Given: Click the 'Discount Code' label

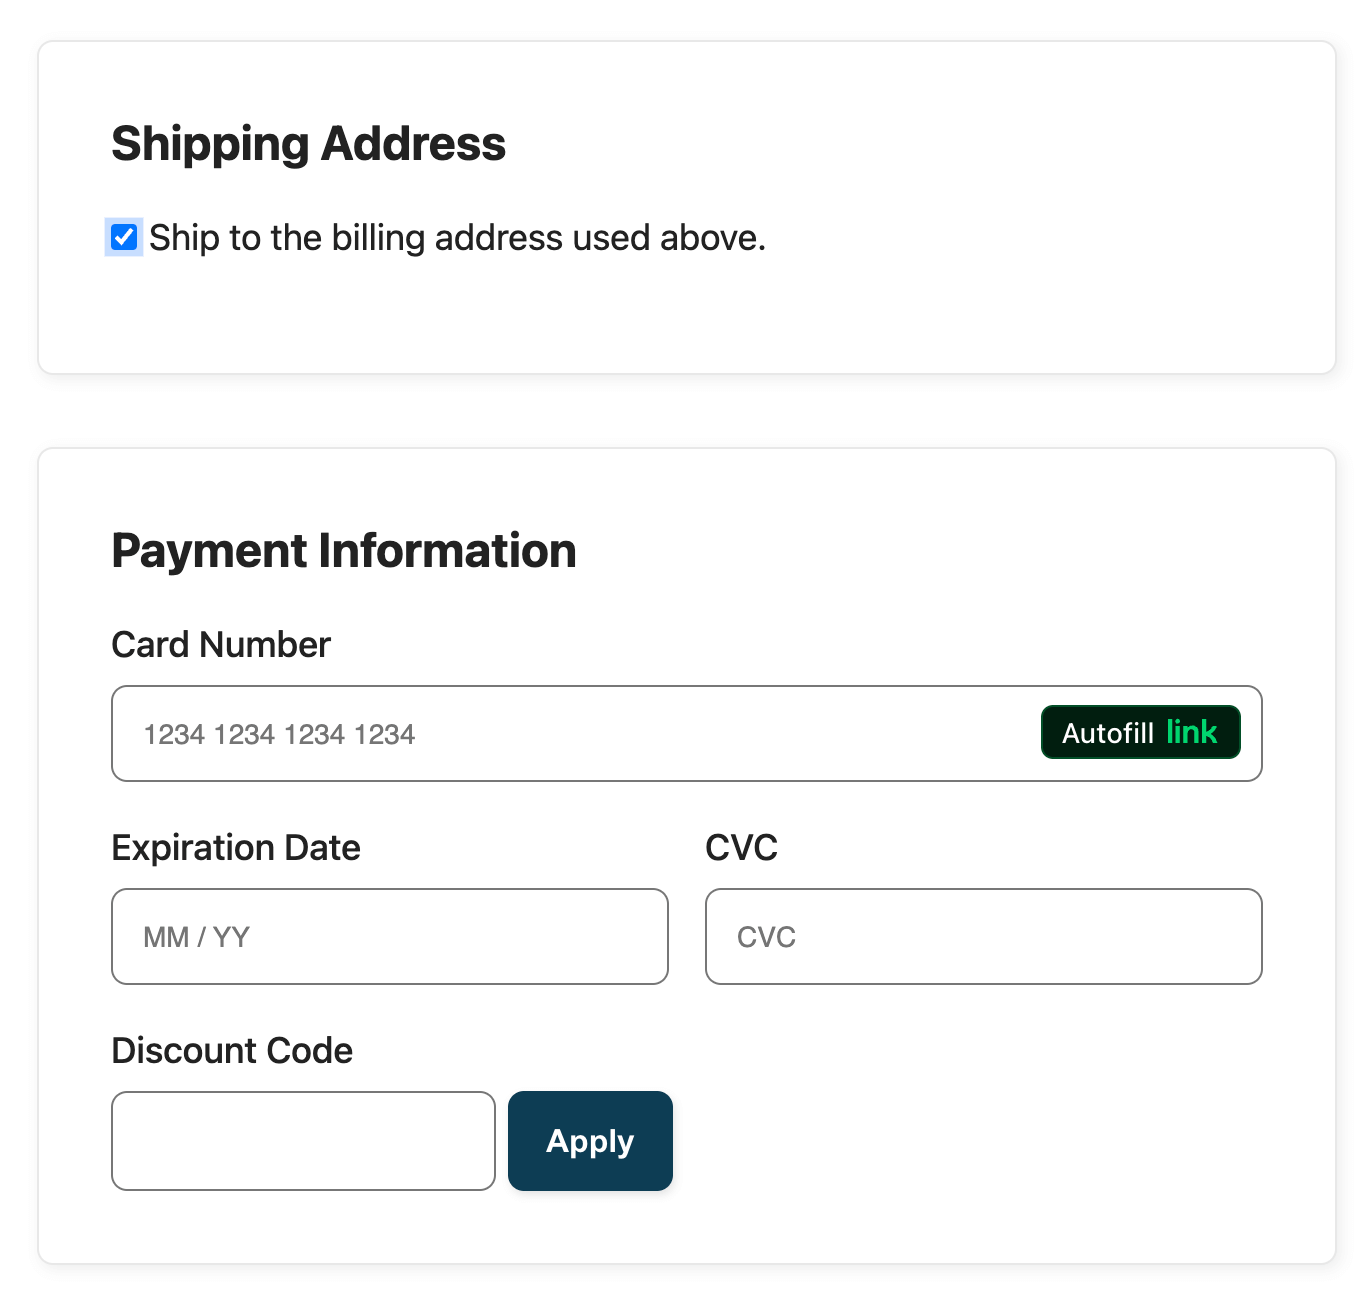Looking at the screenshot, I should [232, 1050].
